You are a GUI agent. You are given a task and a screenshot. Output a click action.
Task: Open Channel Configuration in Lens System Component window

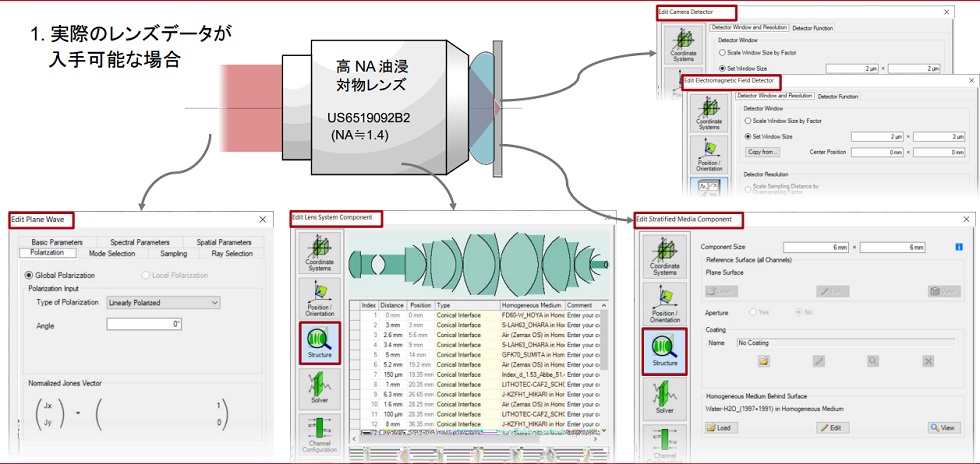[x=319, y=433]
